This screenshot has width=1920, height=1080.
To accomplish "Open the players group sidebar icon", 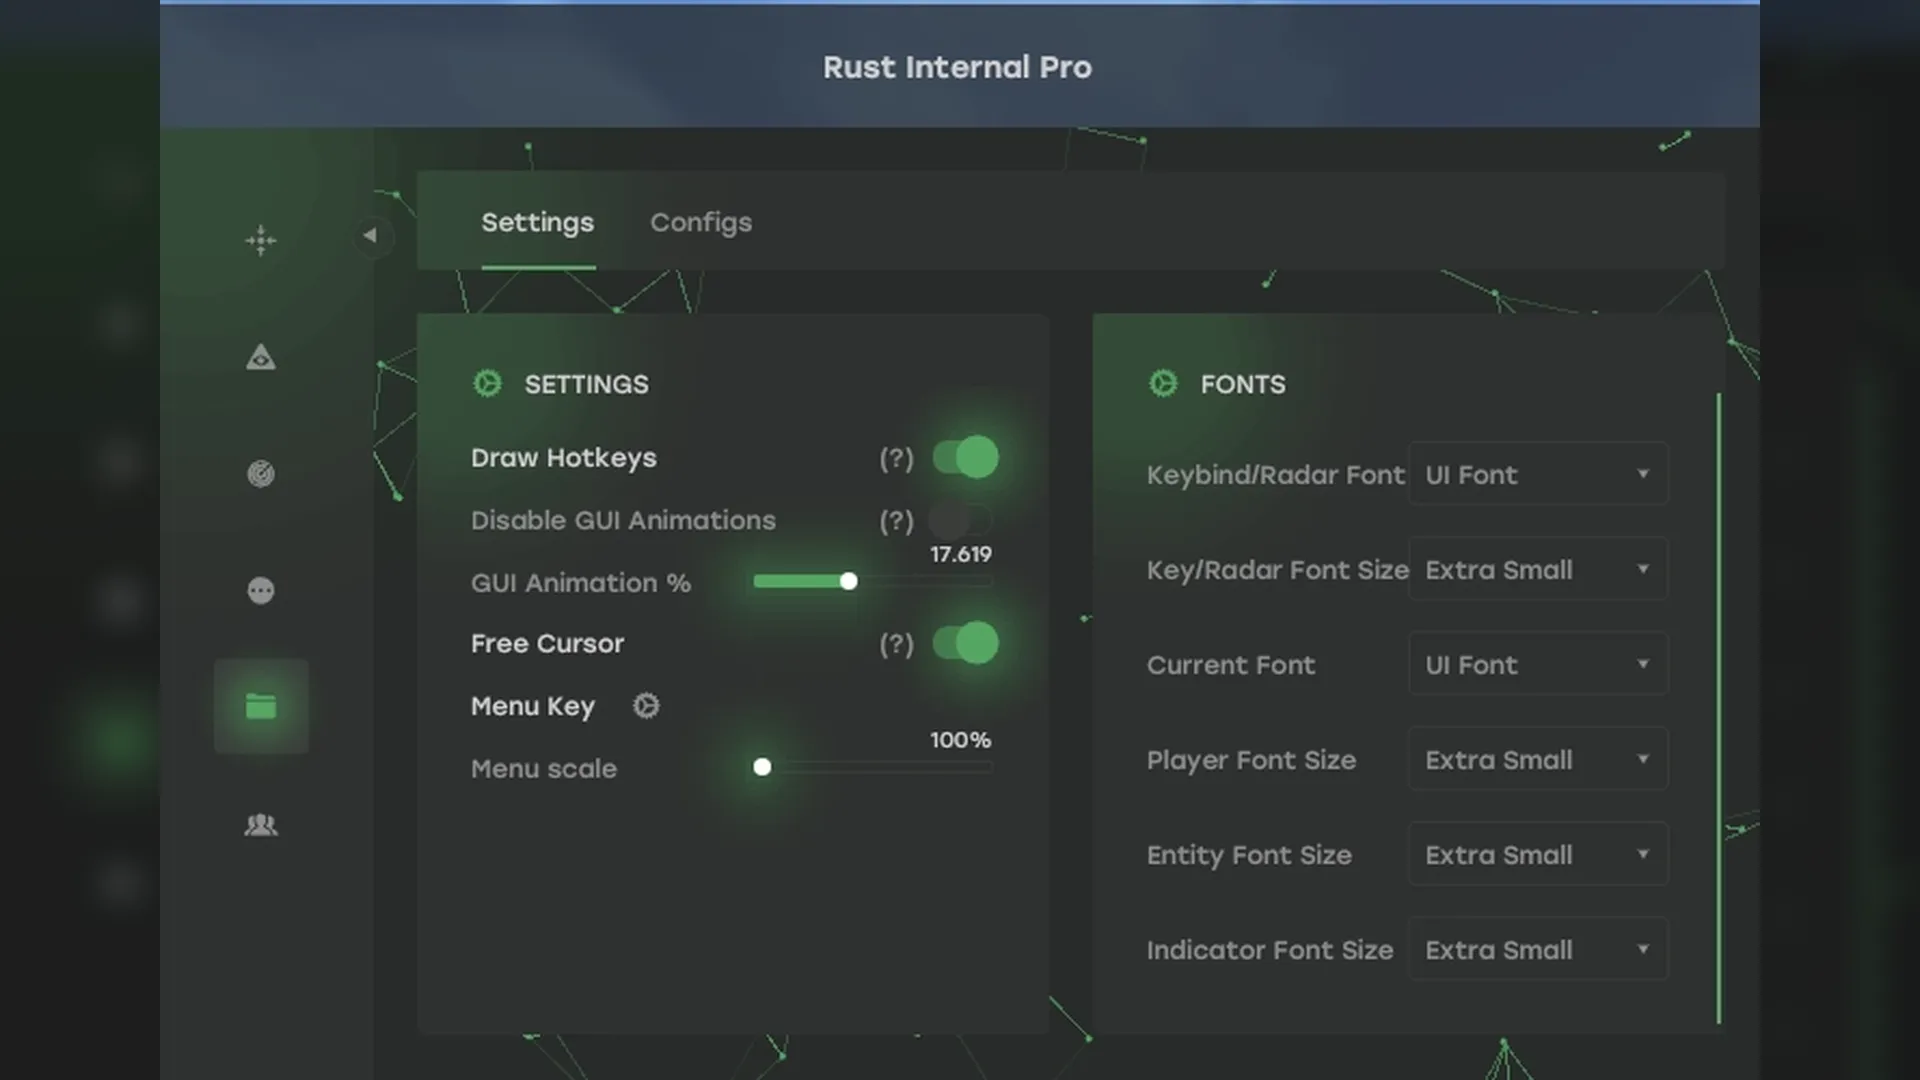I will tap(261, 824).
